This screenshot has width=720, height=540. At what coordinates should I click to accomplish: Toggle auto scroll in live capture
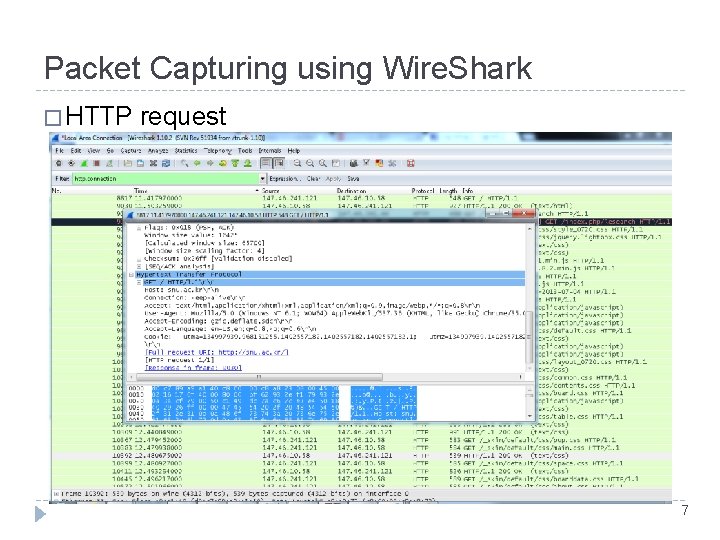[x=279, y=163]
